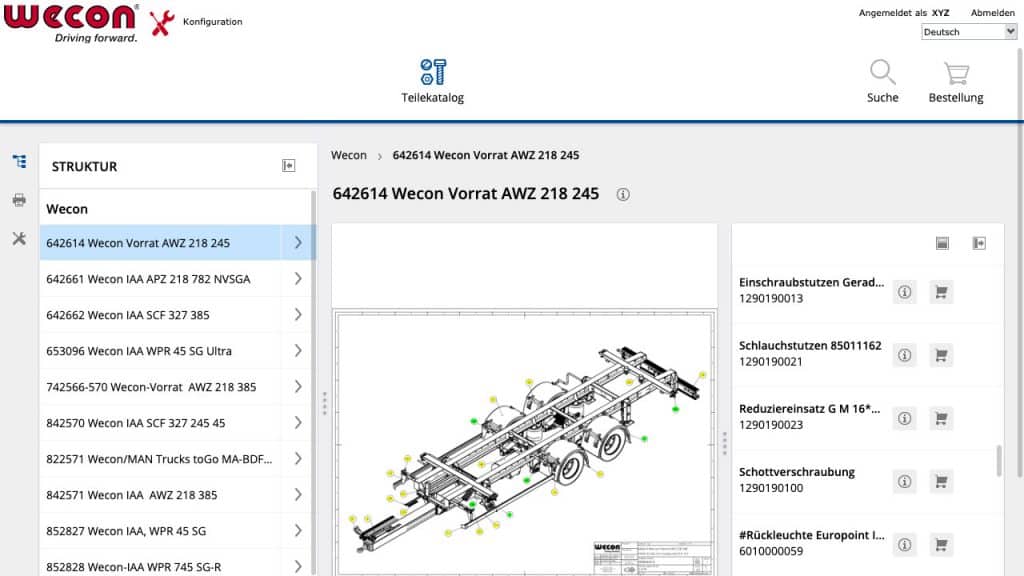Click the Wecon logo

pyautogui.click(x=71, y=23)
